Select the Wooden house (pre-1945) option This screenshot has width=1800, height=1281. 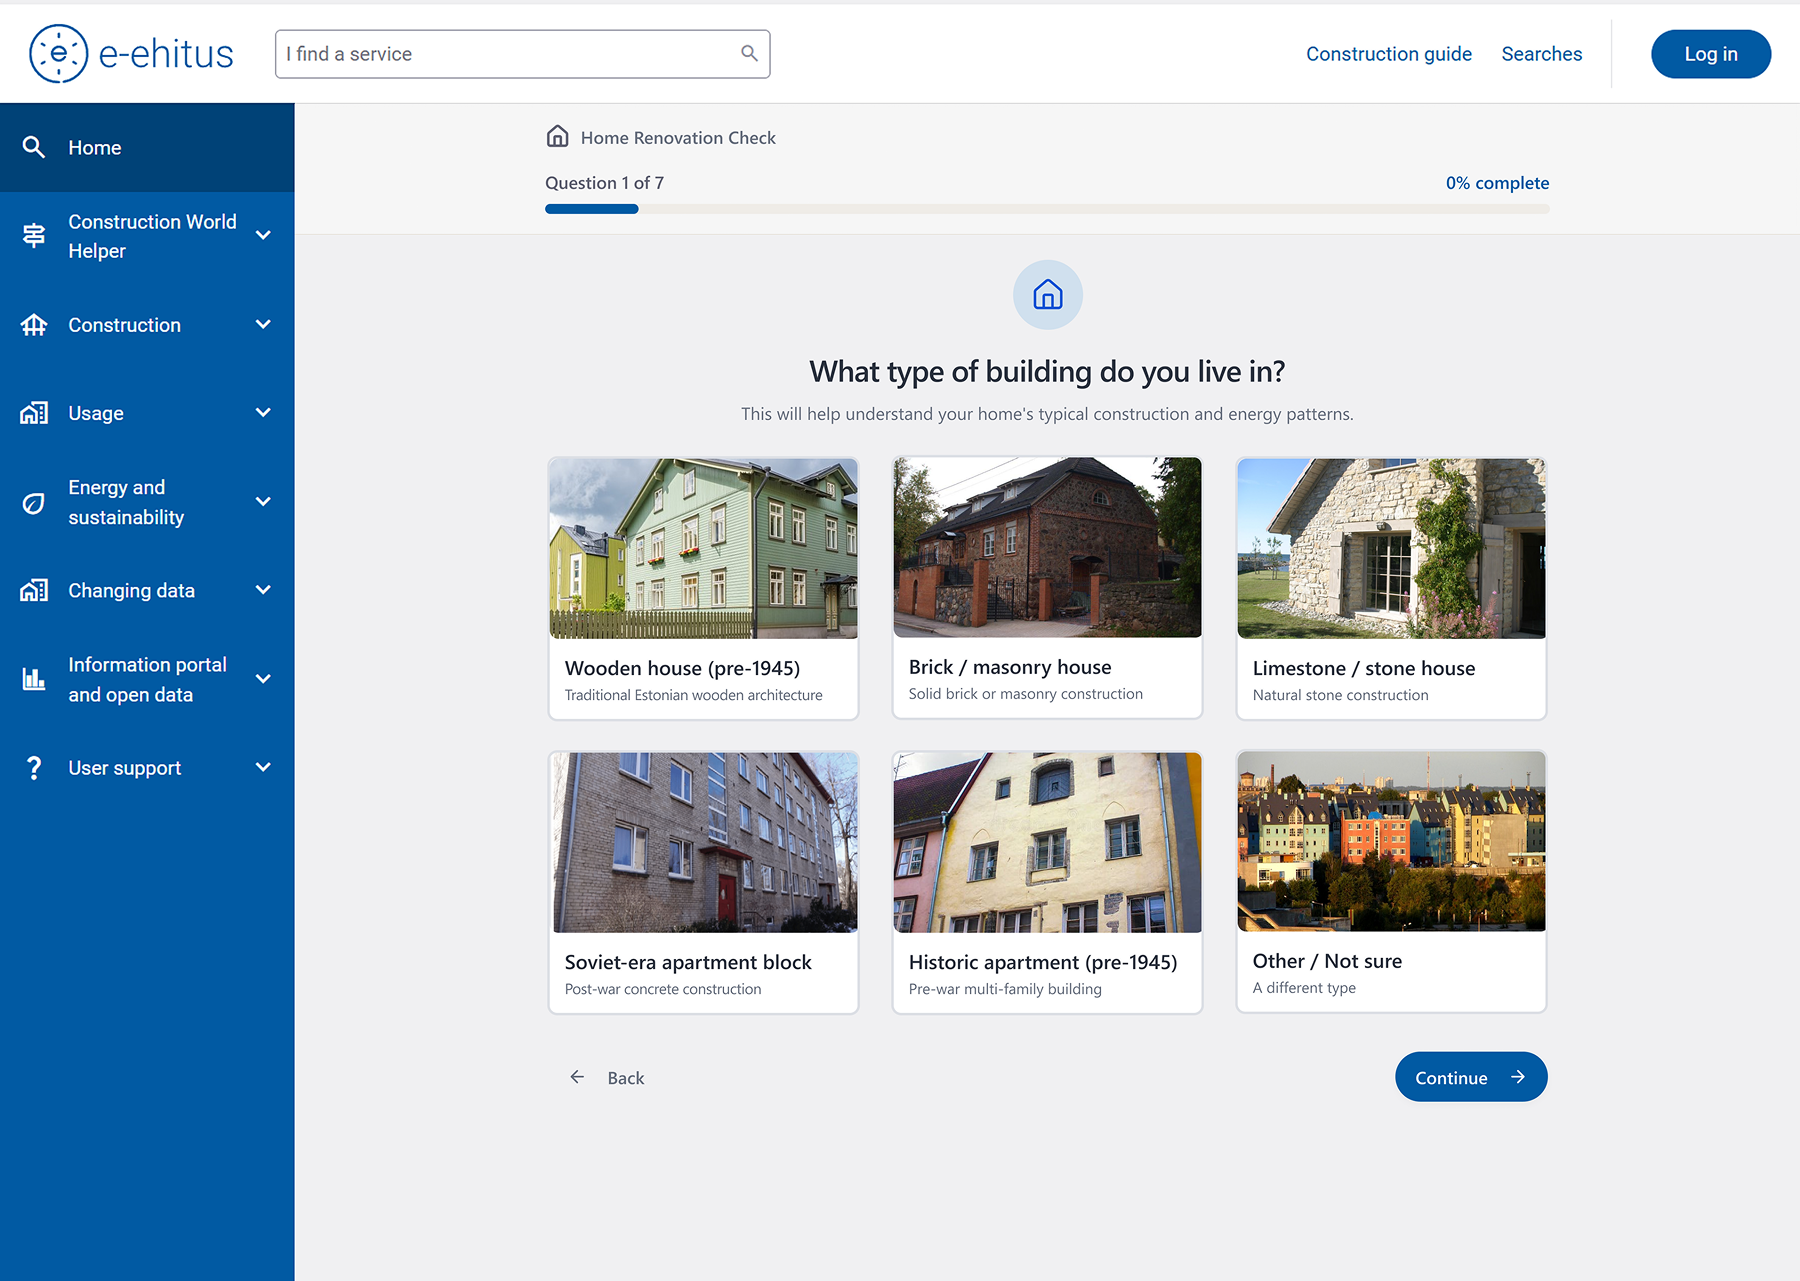703,588
